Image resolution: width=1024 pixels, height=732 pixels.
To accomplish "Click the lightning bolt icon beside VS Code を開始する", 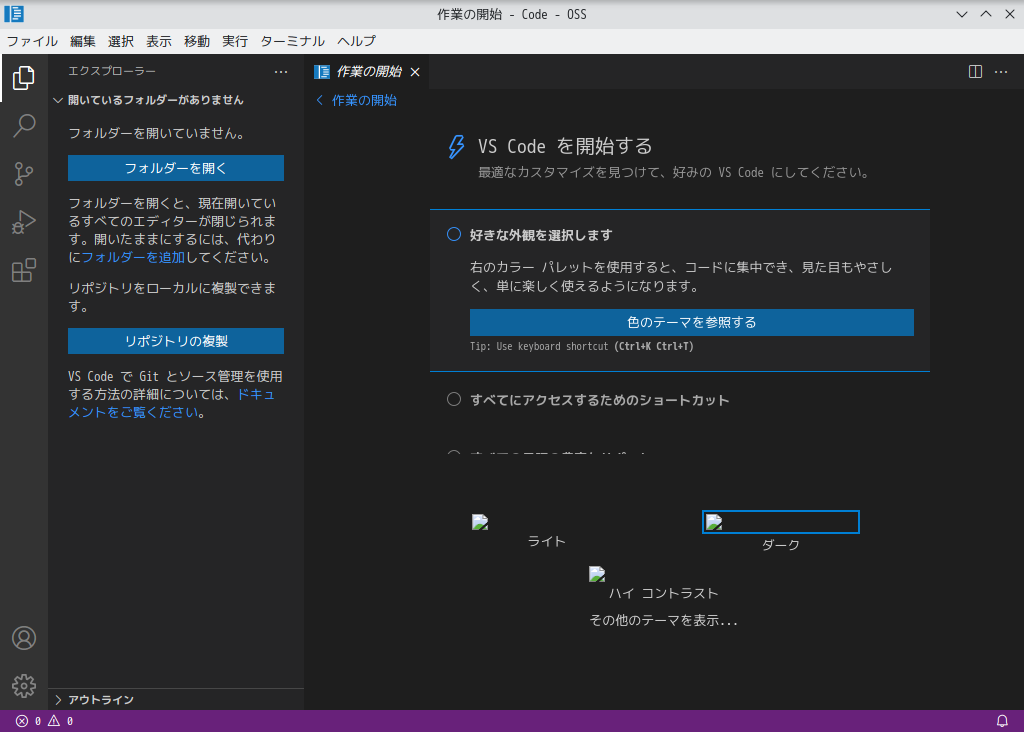I will click(x=456, y=146).
